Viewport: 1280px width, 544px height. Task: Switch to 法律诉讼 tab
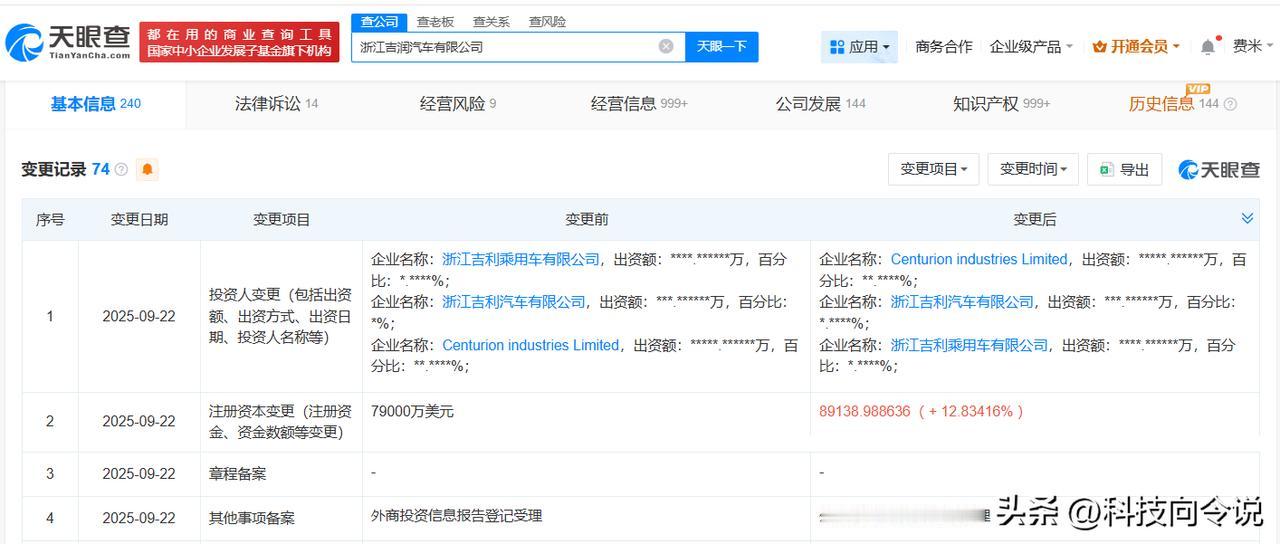[276, 104]
